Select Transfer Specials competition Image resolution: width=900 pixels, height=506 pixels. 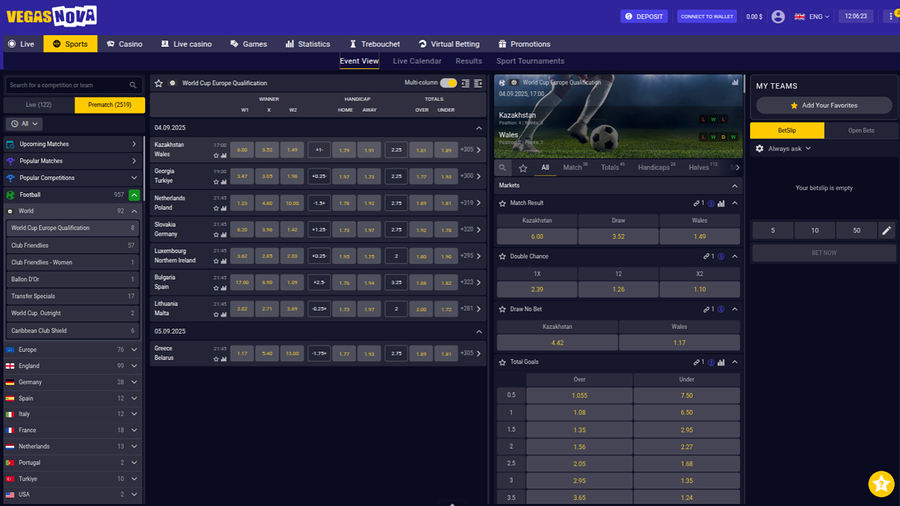pos(73,297)
